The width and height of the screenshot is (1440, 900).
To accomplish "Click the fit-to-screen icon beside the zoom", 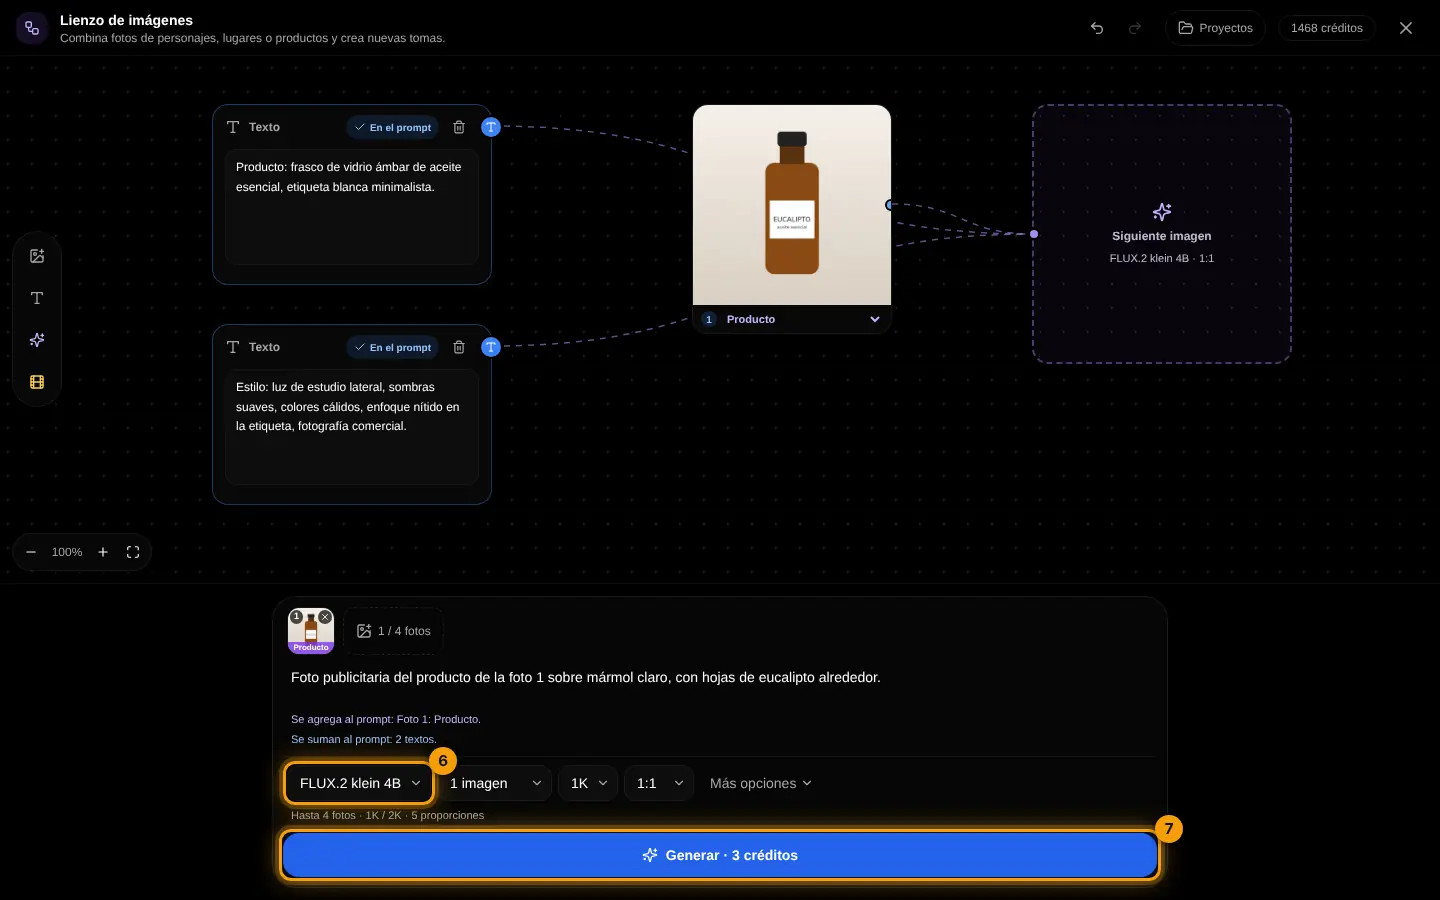I will [x=133, y=552].
